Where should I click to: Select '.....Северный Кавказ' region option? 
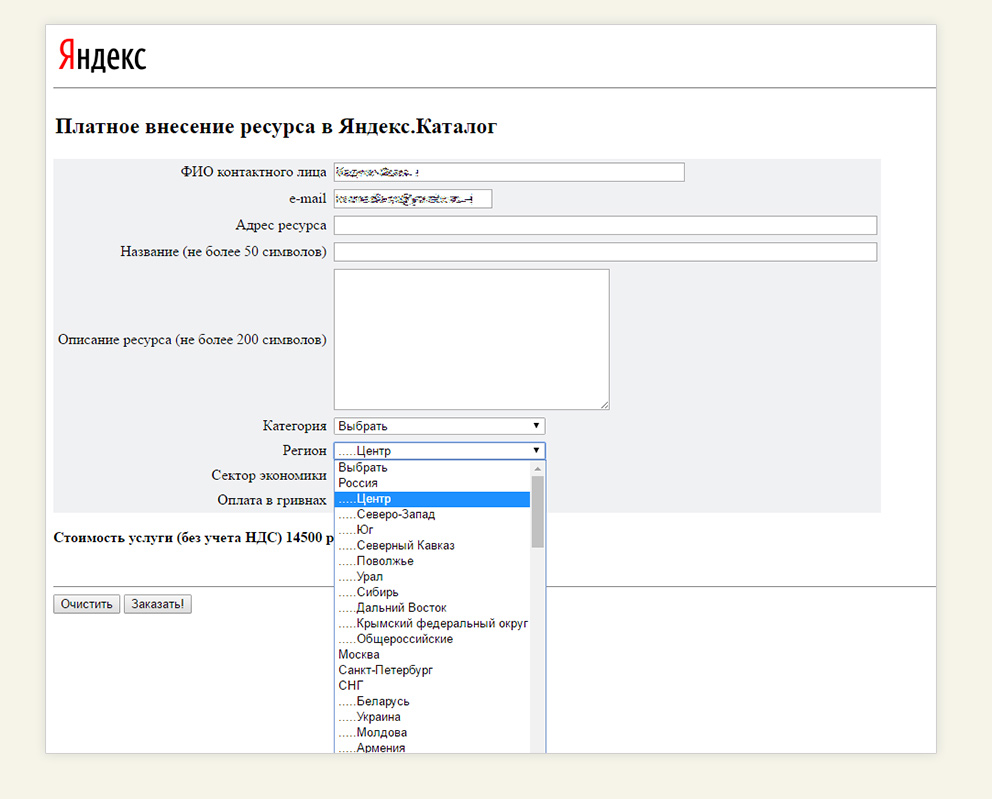(432, 545)
